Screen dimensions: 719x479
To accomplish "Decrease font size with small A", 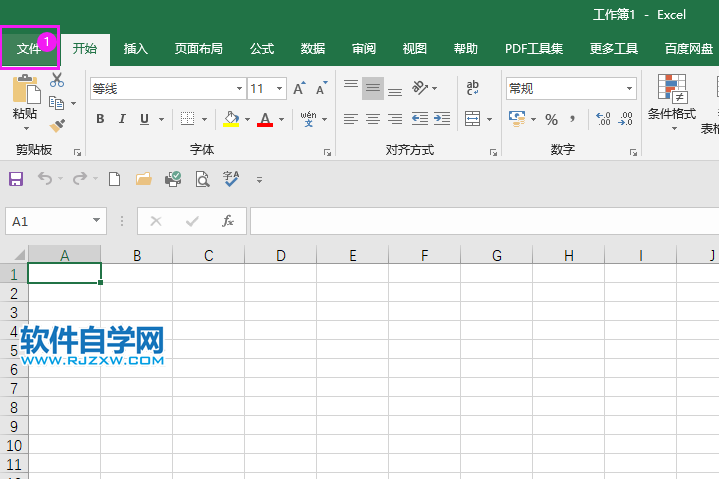I will (322, 88).
